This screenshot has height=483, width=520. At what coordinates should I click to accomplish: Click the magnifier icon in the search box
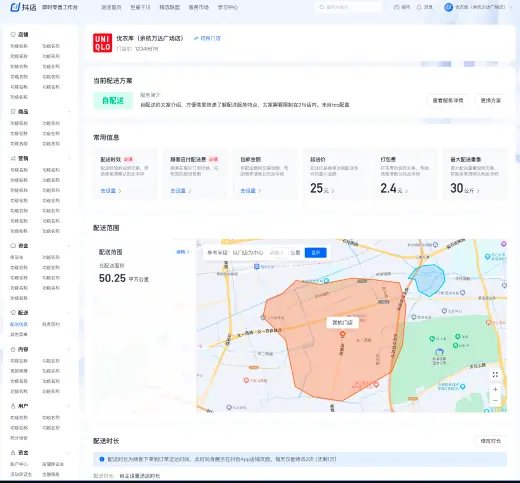tap(322, 7)
